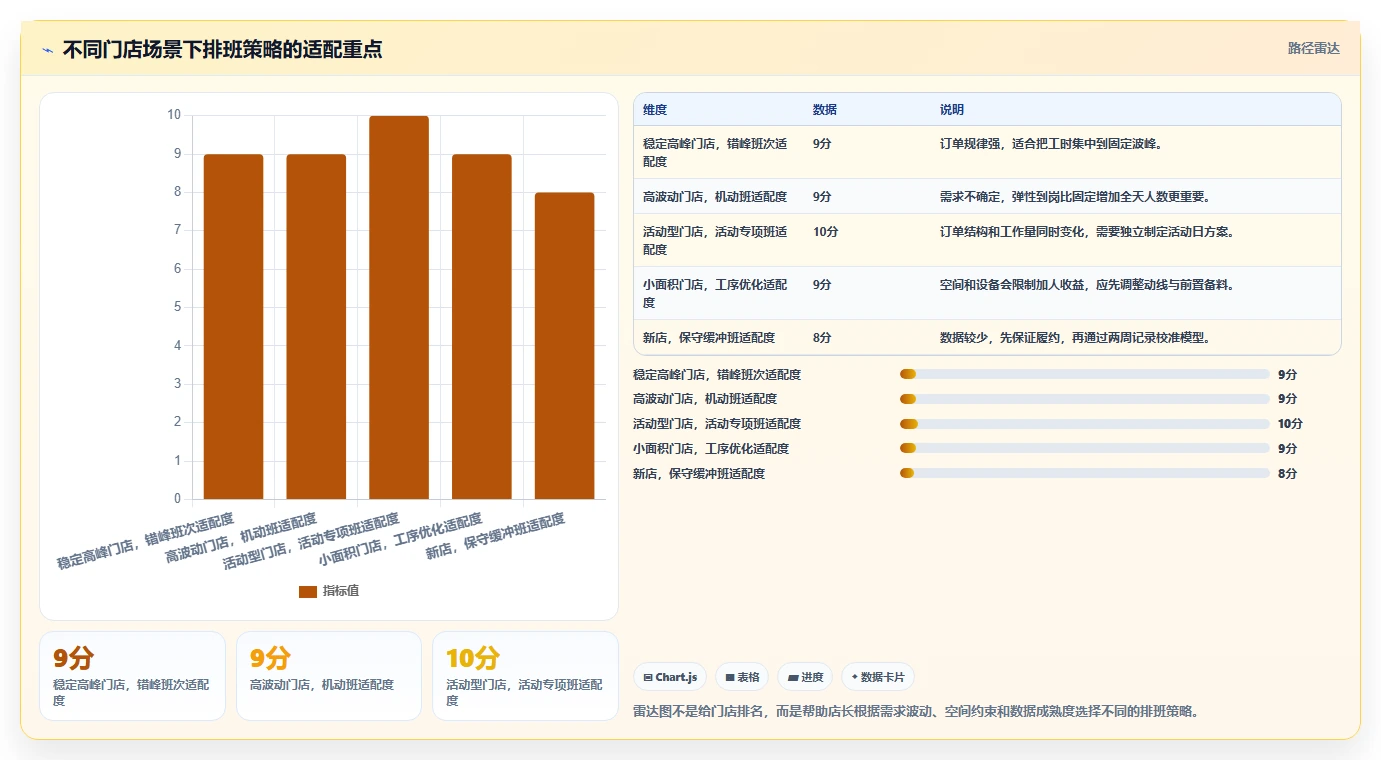This screenshot has width=1381, height=760.
Task: Click x-axis label 稳定高峰门店，错峰班次适配度
Action: (x=145, y=541)
